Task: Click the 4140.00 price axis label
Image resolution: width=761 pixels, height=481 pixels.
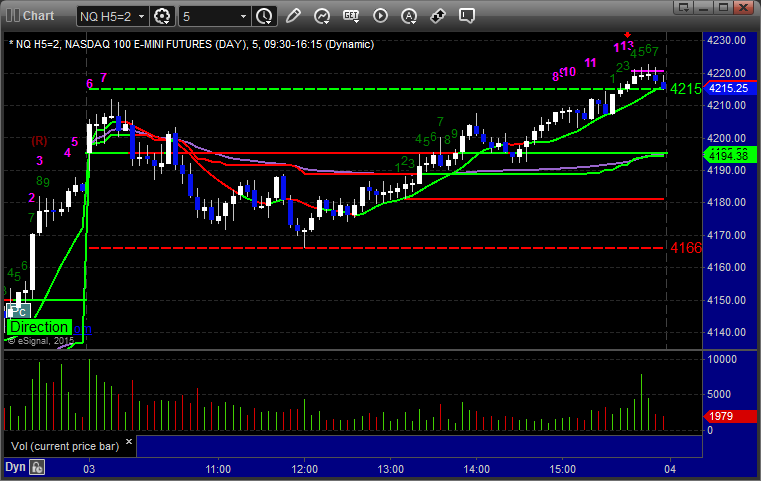Action: pyautogui.click(x=727, y=332)
